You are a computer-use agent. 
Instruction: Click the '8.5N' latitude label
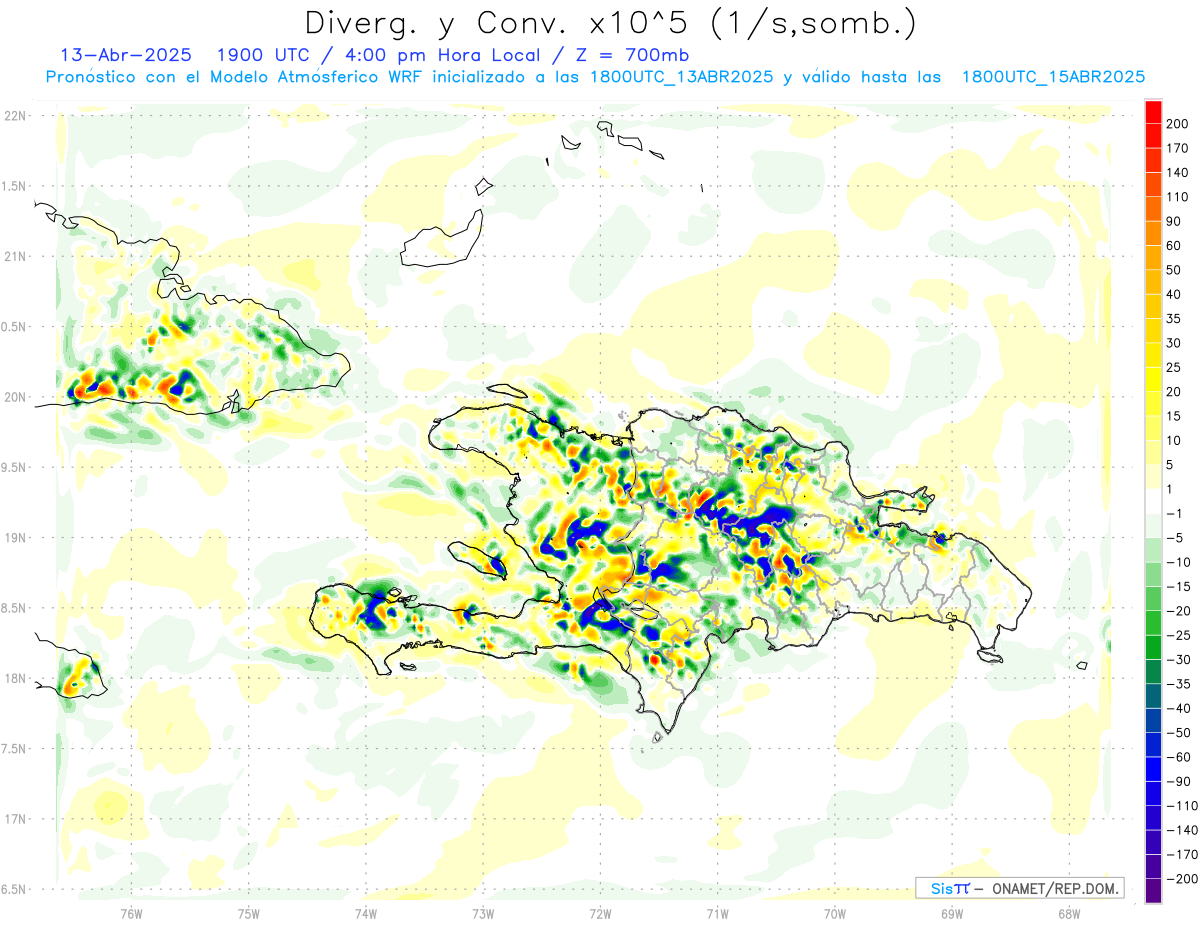coord(15,608)
